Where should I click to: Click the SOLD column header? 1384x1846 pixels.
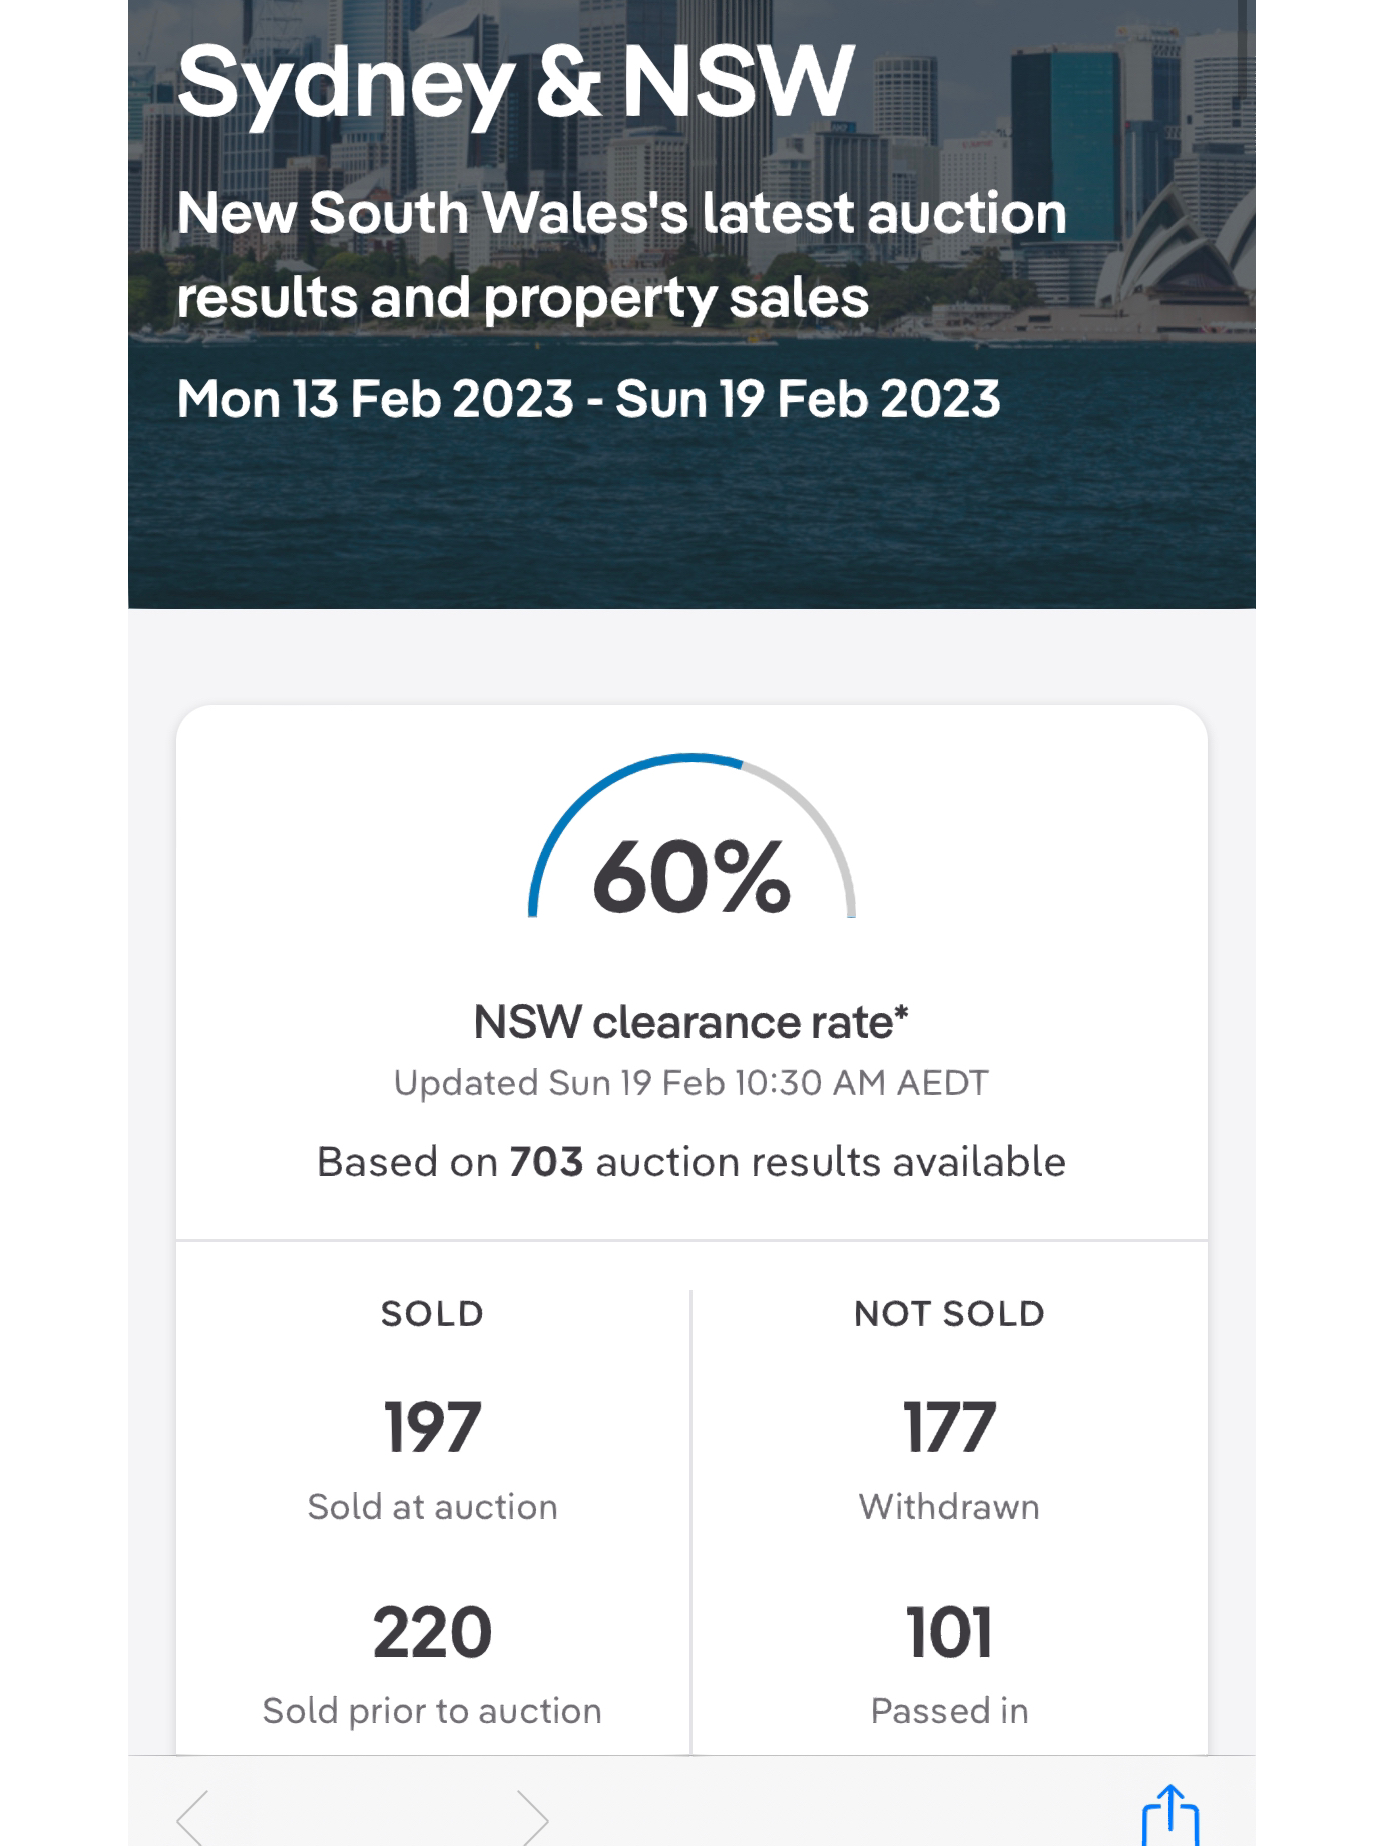432,1313
